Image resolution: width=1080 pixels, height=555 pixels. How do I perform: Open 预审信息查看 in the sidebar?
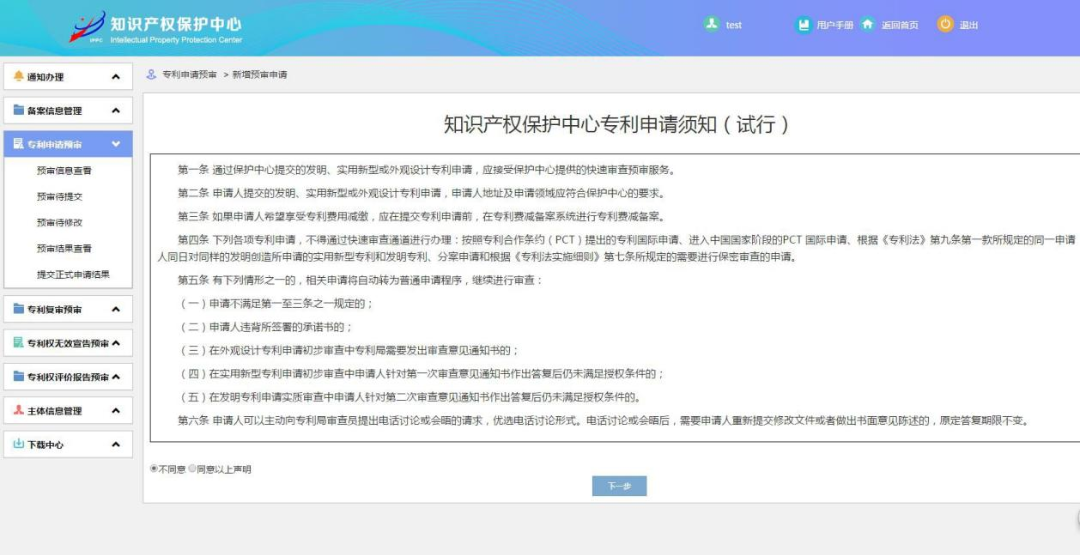click(64, 171)
